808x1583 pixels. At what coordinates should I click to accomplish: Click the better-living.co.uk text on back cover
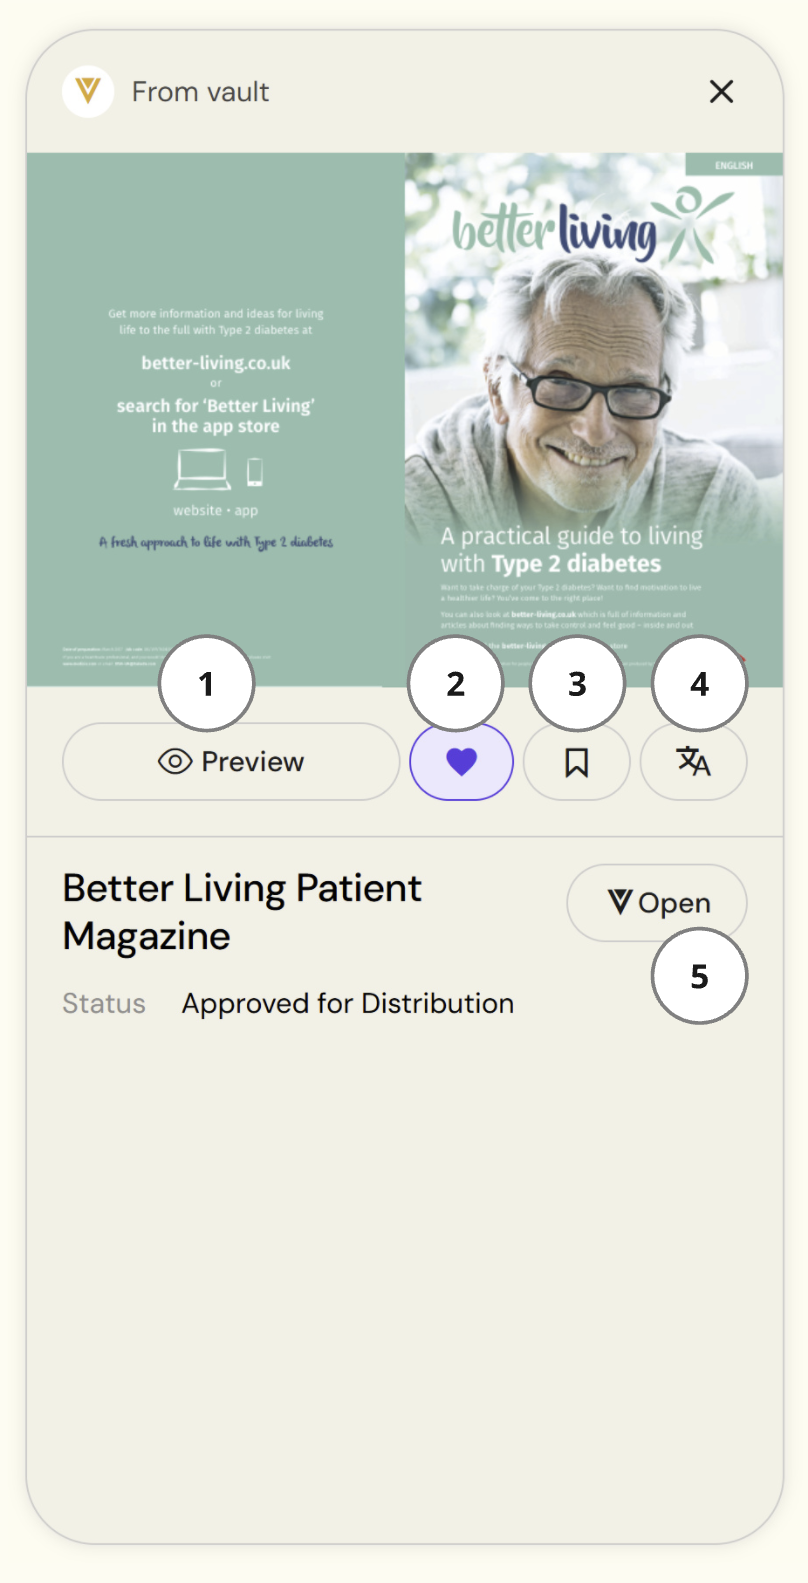[216, 363]
